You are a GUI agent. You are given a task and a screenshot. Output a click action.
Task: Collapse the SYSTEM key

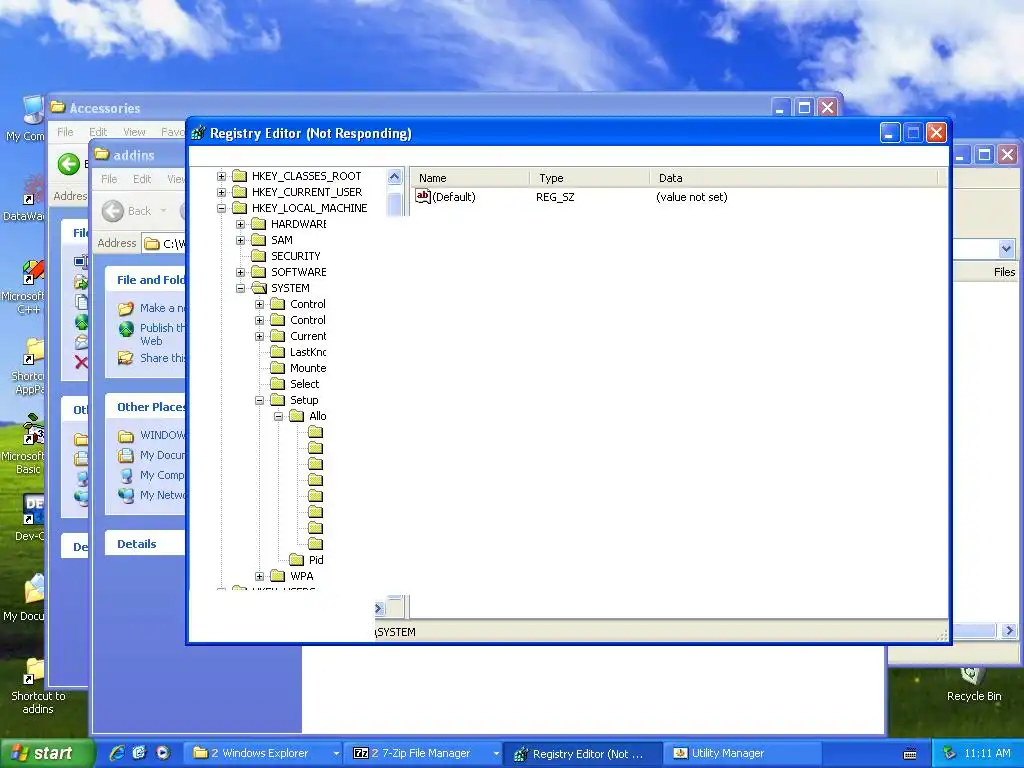240,288
